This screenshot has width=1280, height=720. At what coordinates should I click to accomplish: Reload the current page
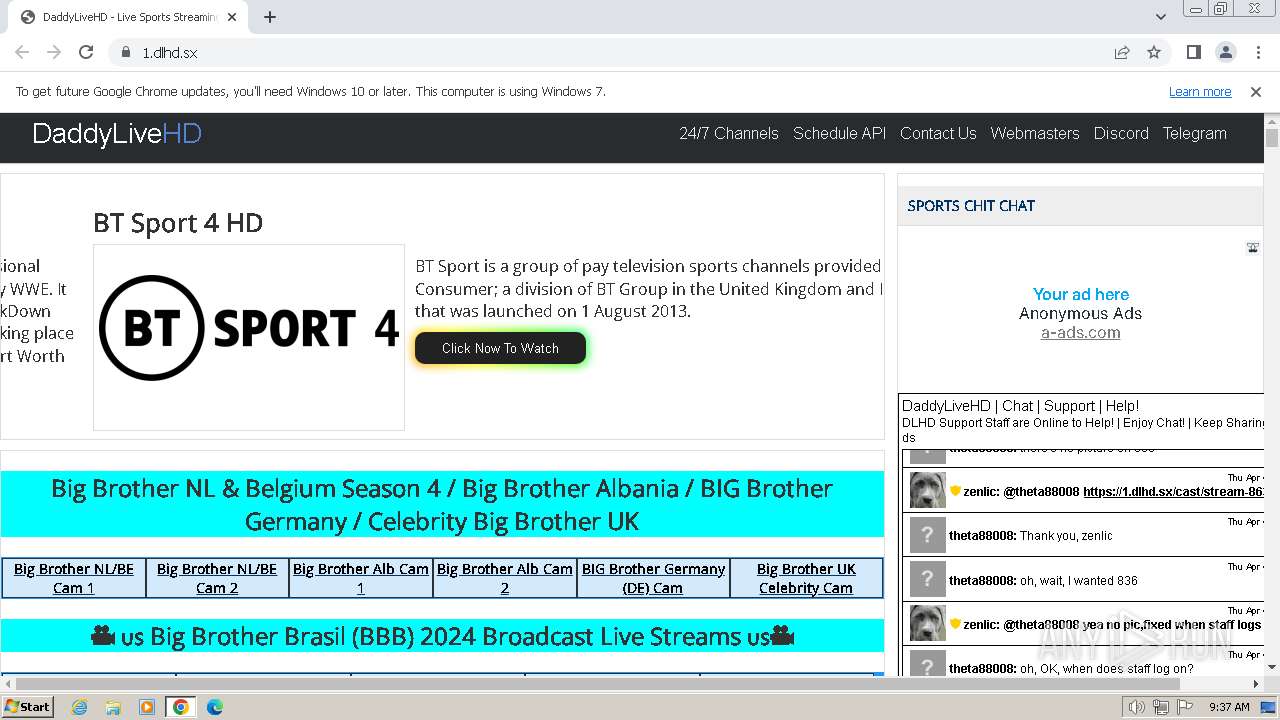[86, 52]
